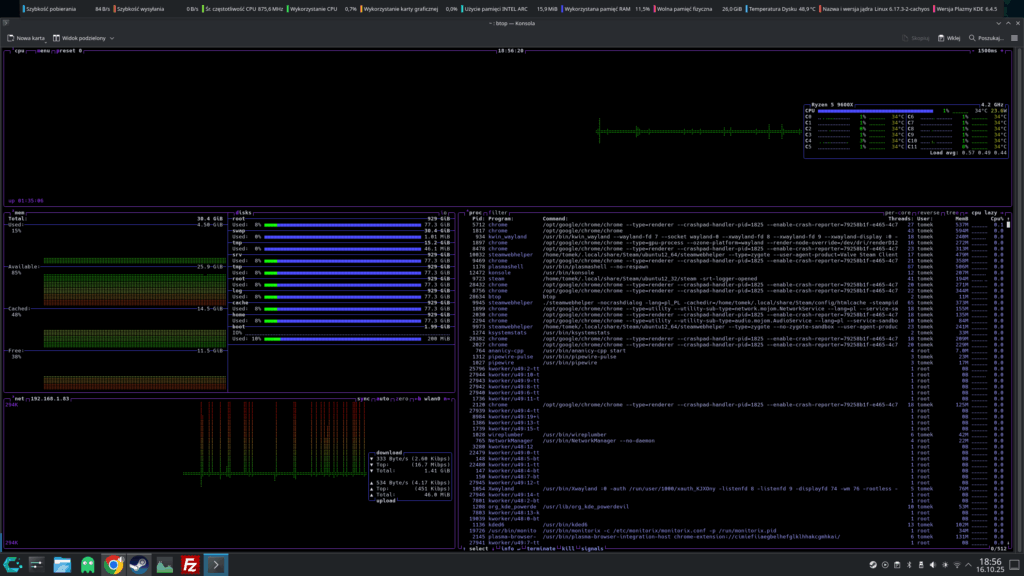
Task: Change the cpu lazy sorting selector
Action: [984, 212]
